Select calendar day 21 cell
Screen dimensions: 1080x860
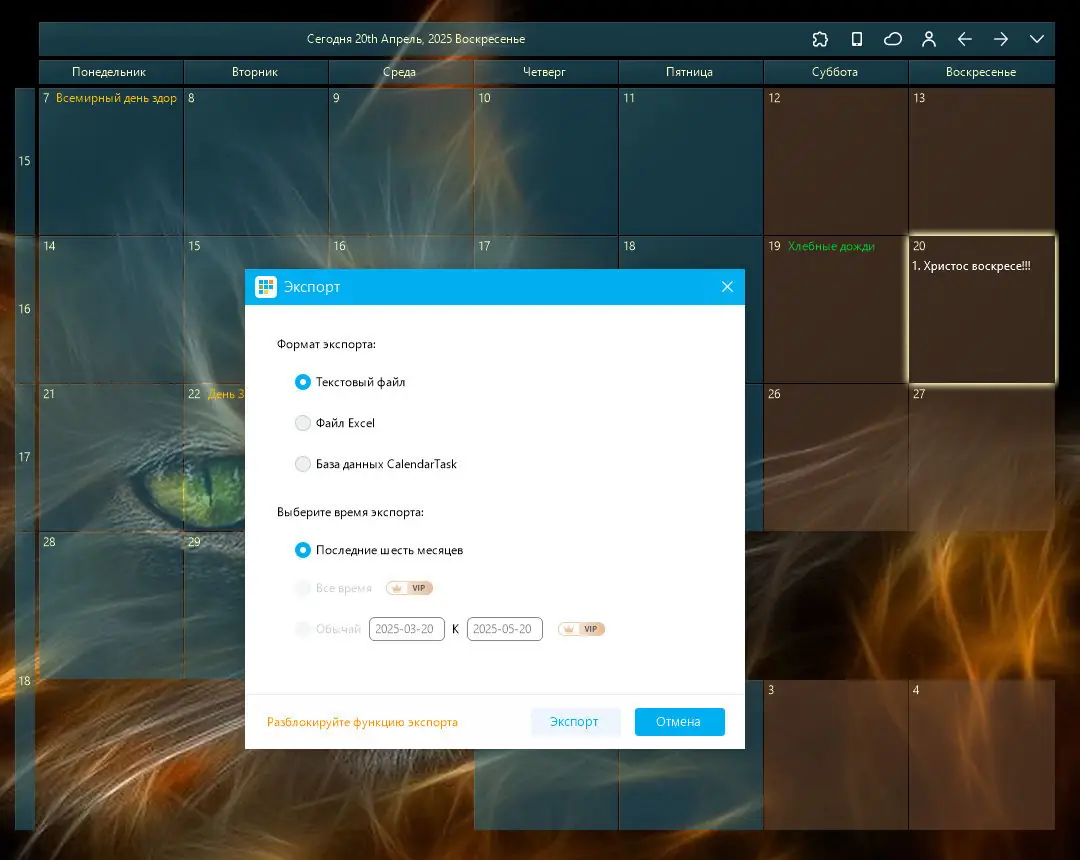pyautogui.click(x=110, y=457)
